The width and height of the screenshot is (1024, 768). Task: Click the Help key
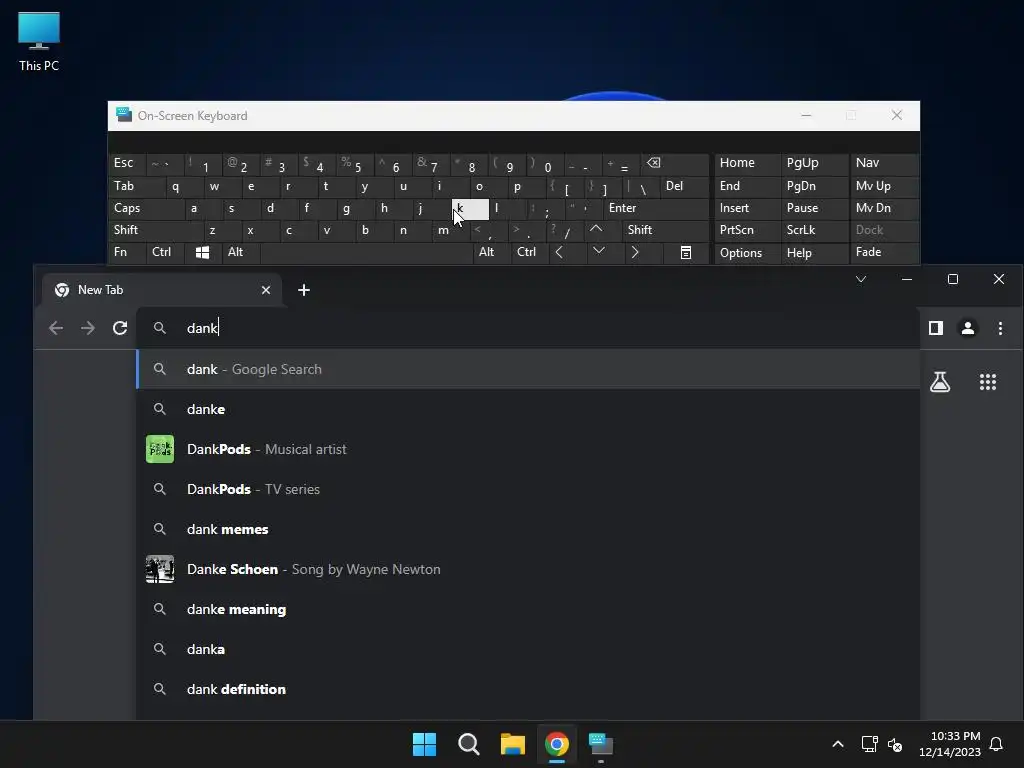[815, 252]
